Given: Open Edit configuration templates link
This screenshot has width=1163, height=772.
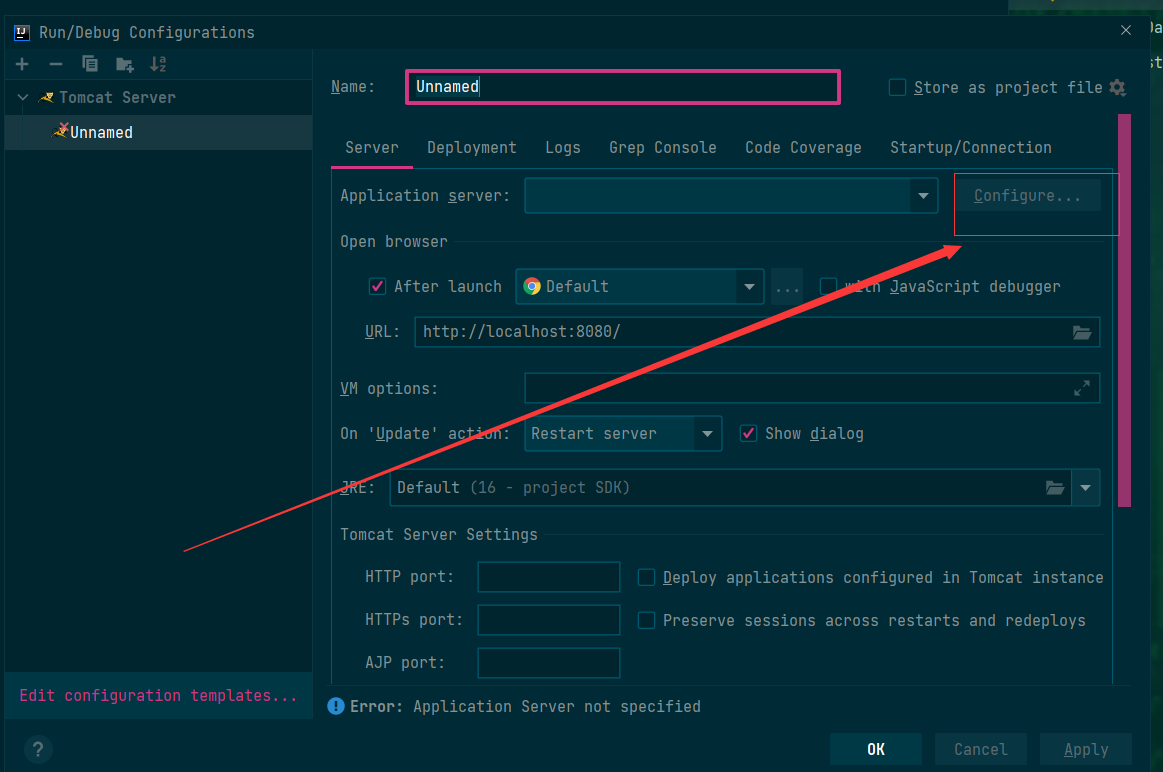Looking at the screenshot, I should [x=158, y=696].
